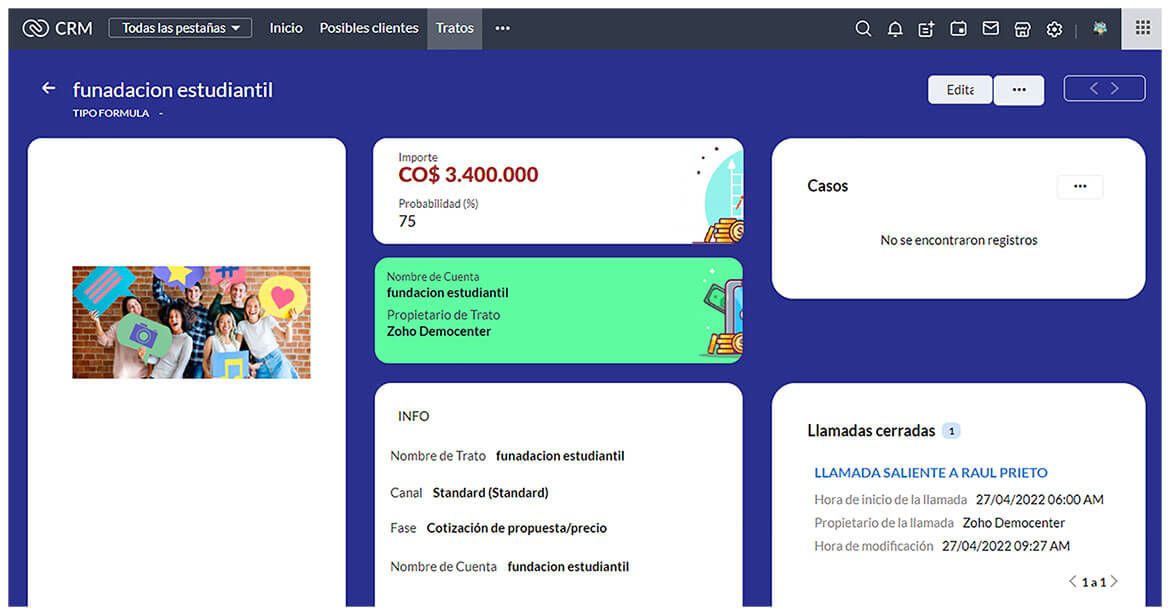
Task: Click the Edit button
Action: tap(960, 90)
